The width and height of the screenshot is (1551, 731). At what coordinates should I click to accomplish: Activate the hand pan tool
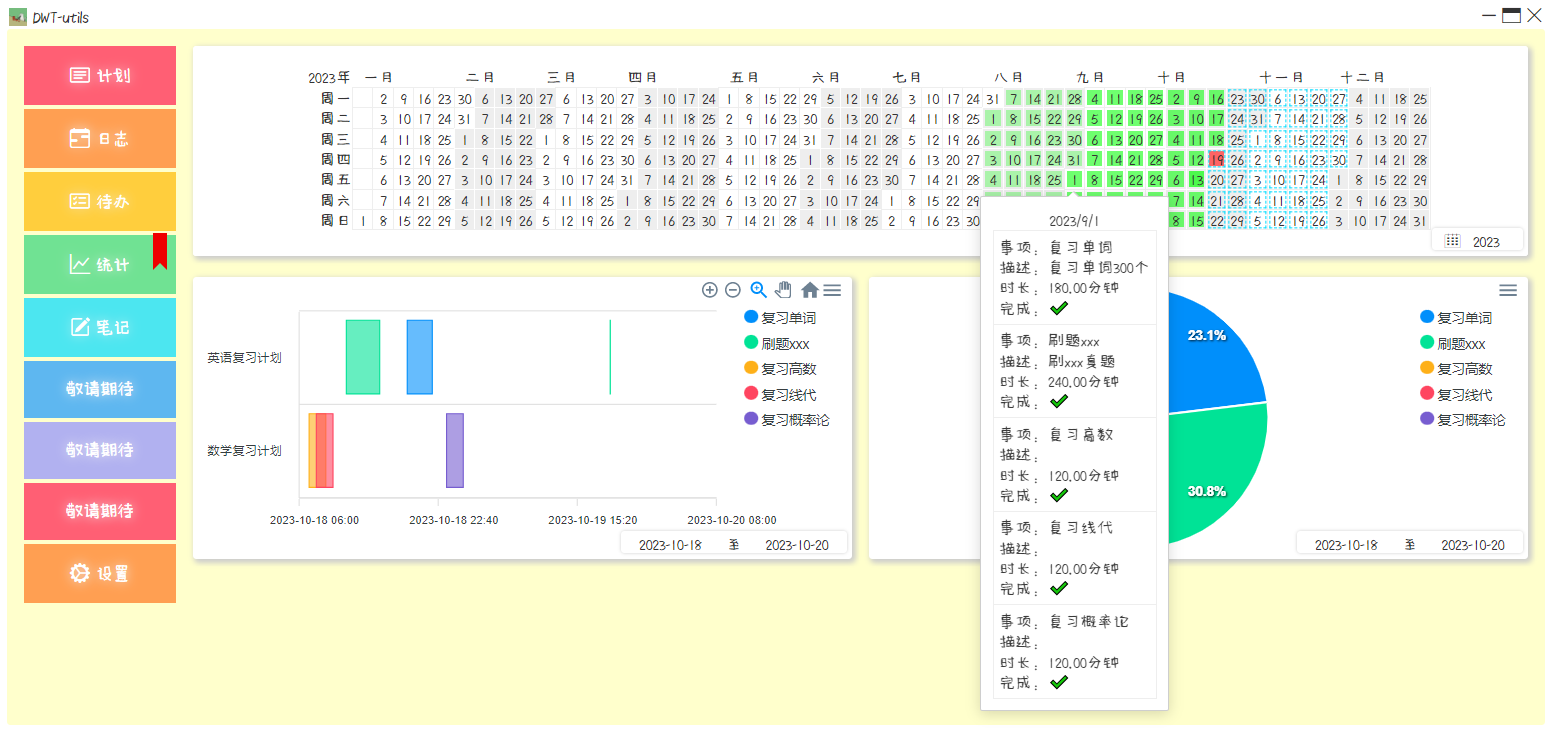[784, 290]
